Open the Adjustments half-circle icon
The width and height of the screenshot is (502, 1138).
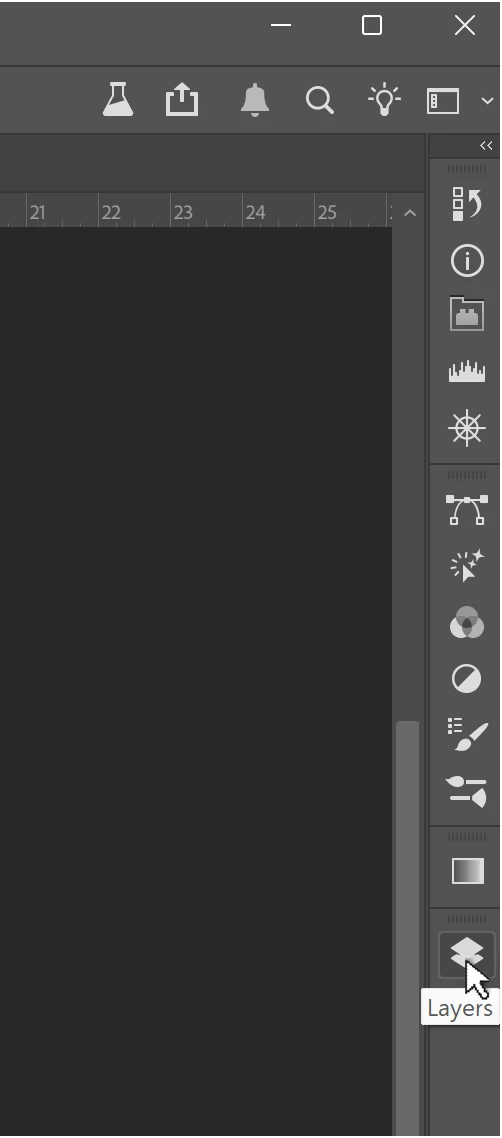click(466, 679)
